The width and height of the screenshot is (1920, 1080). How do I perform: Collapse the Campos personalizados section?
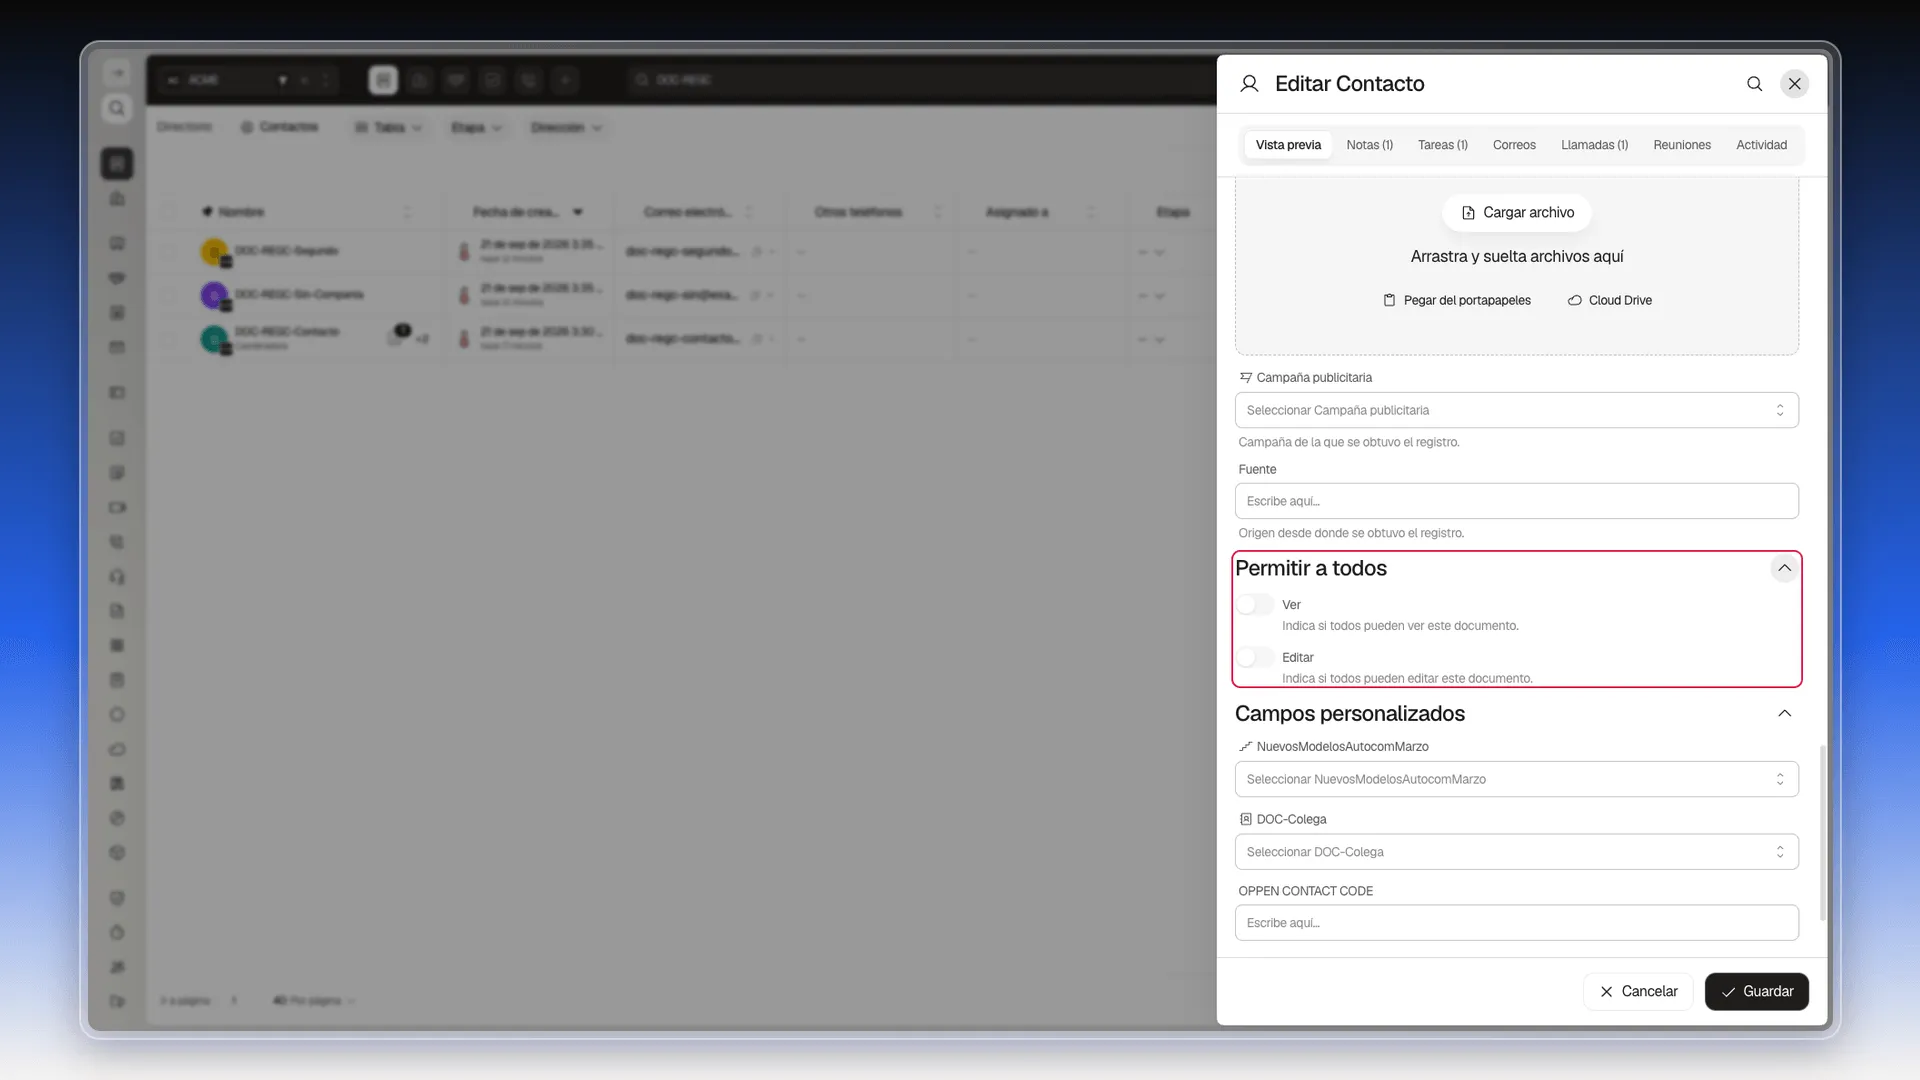tap(1784, 713)
